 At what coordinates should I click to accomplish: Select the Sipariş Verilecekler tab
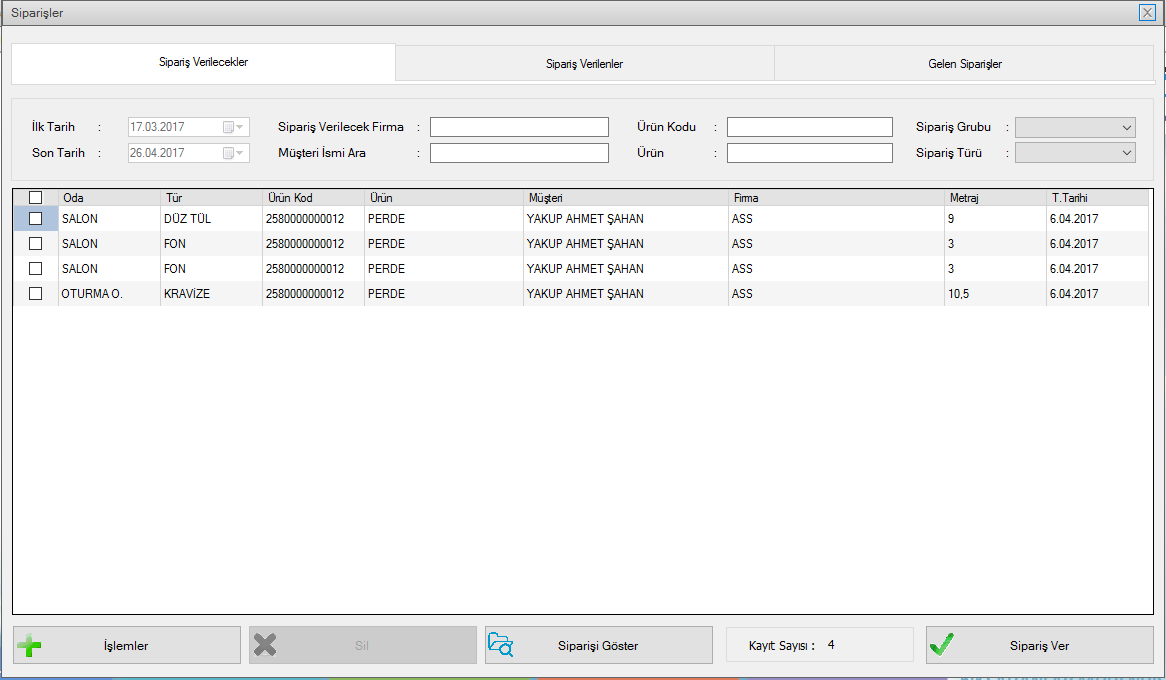(203, 62)
